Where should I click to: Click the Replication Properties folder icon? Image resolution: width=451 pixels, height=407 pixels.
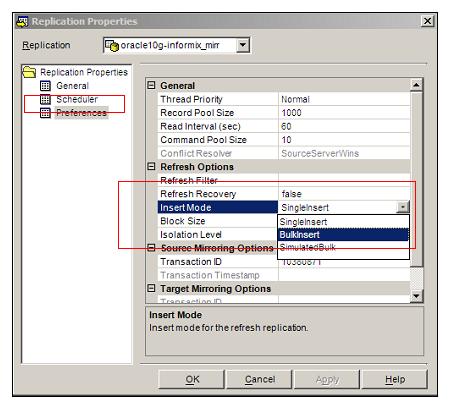coord(29,72)
